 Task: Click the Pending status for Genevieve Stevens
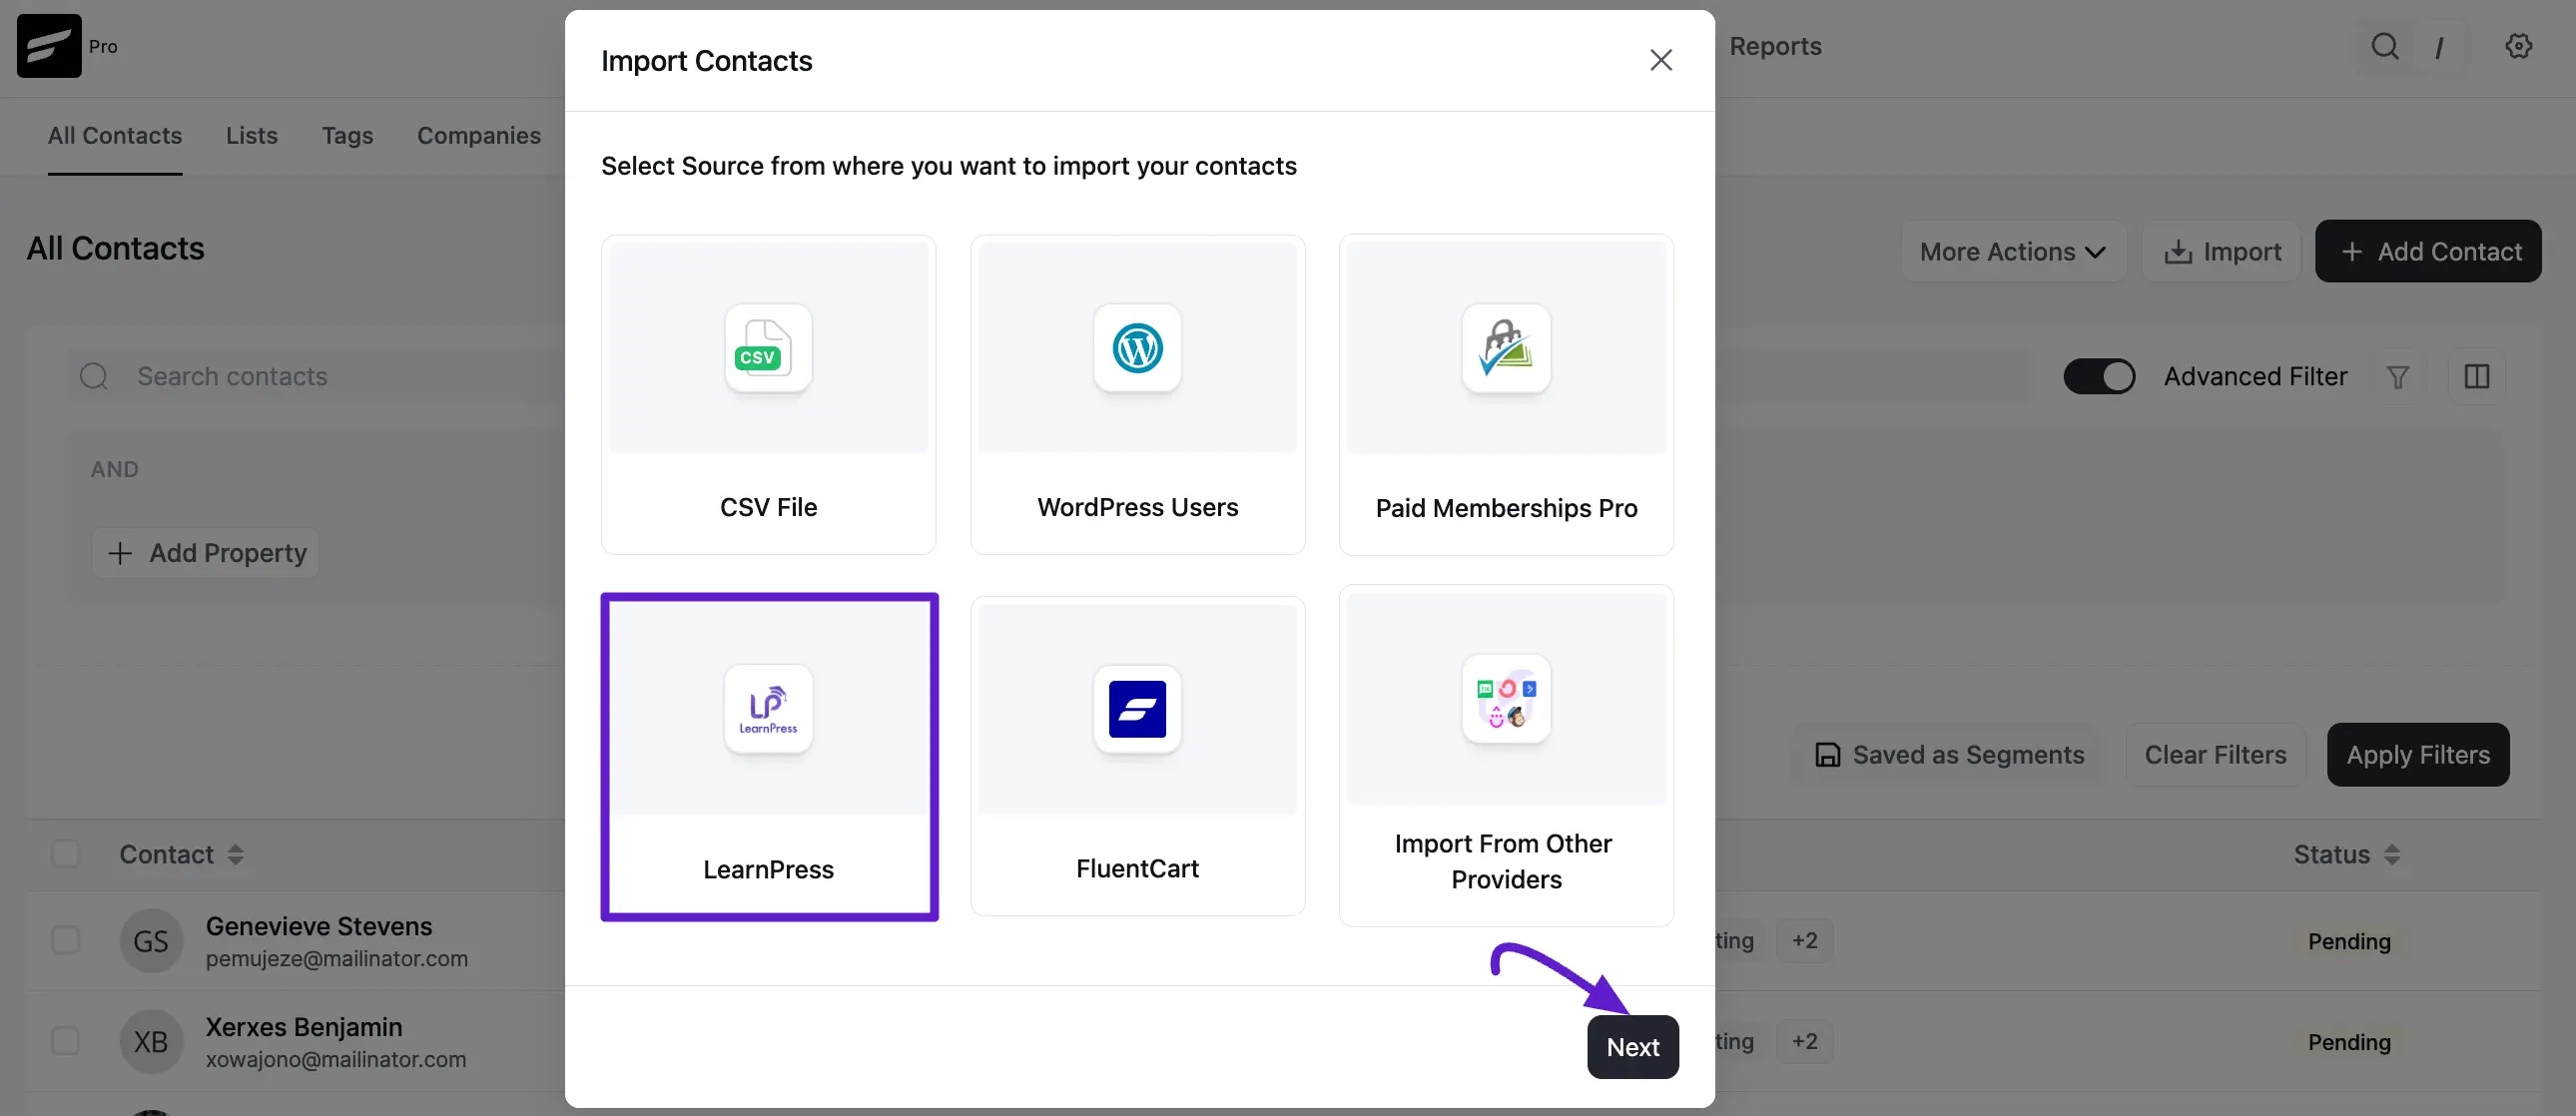[x=2349, y=942]
